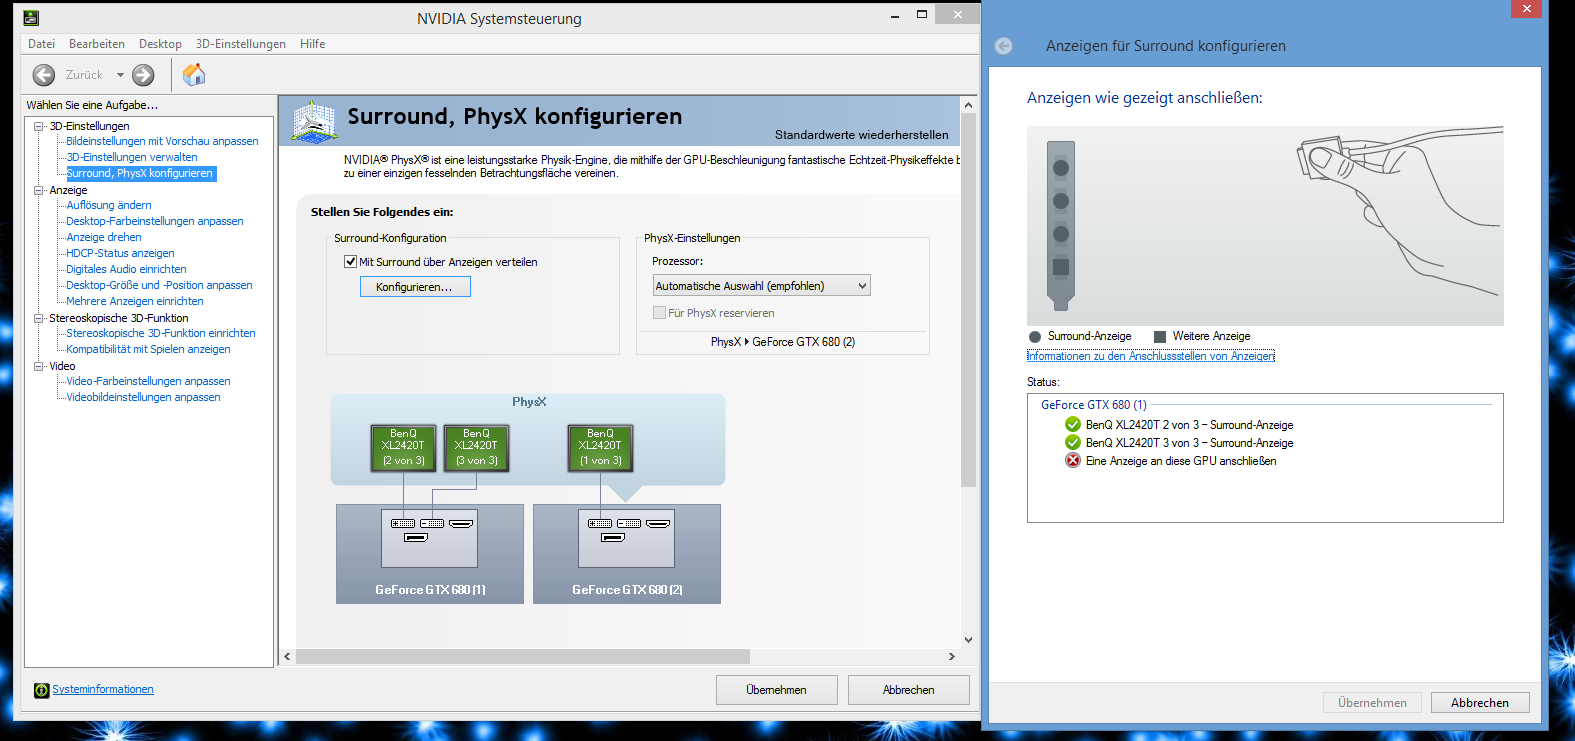Click back arrow in Surround configure window
1575x741 pixels.
(1004, 46)
